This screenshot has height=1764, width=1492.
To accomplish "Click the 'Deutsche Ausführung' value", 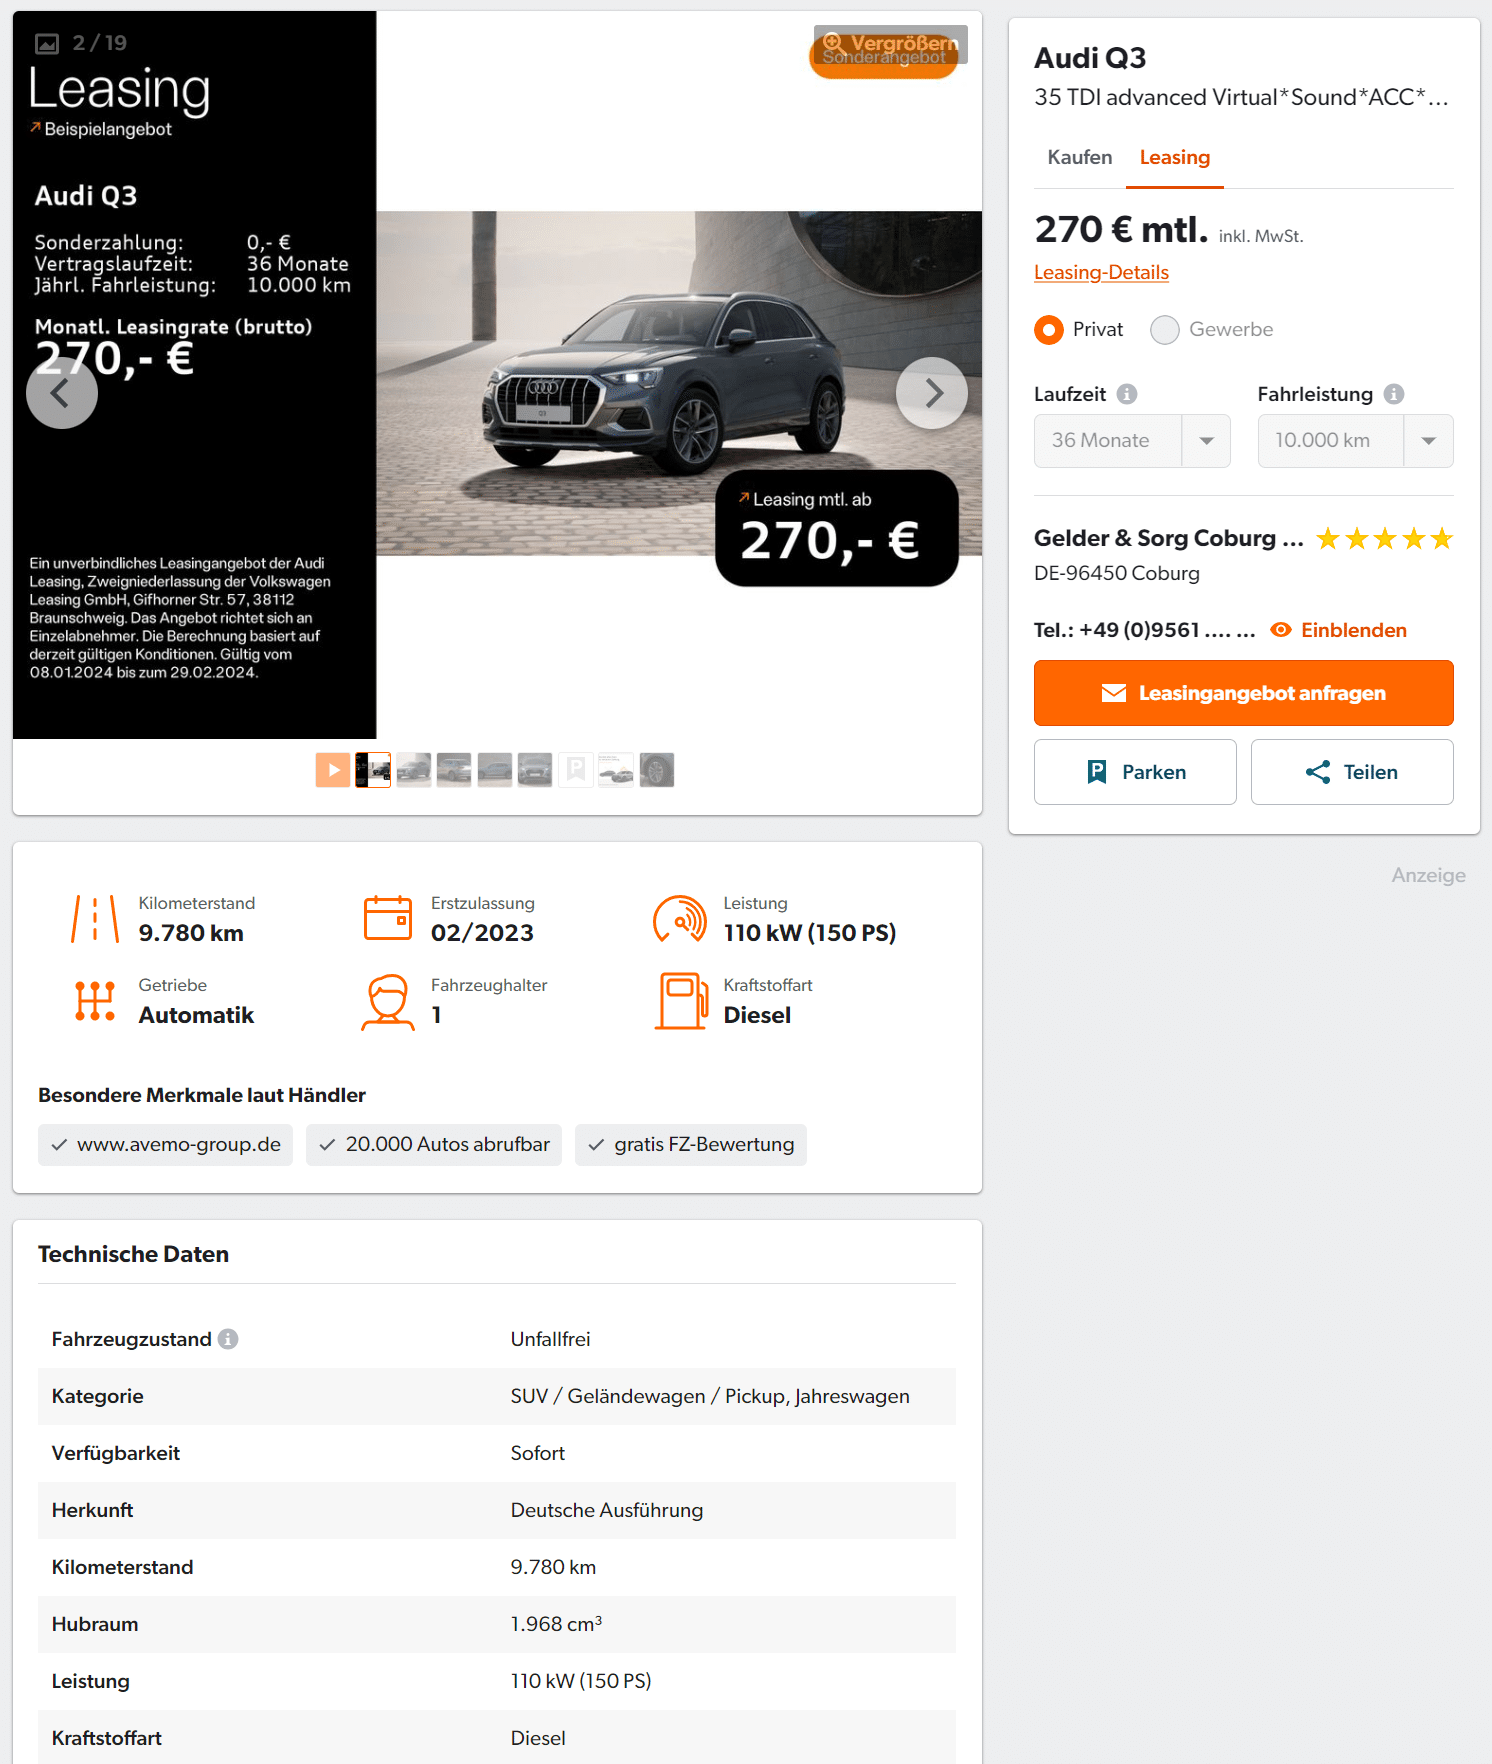I will click(x=607, y=1510).
